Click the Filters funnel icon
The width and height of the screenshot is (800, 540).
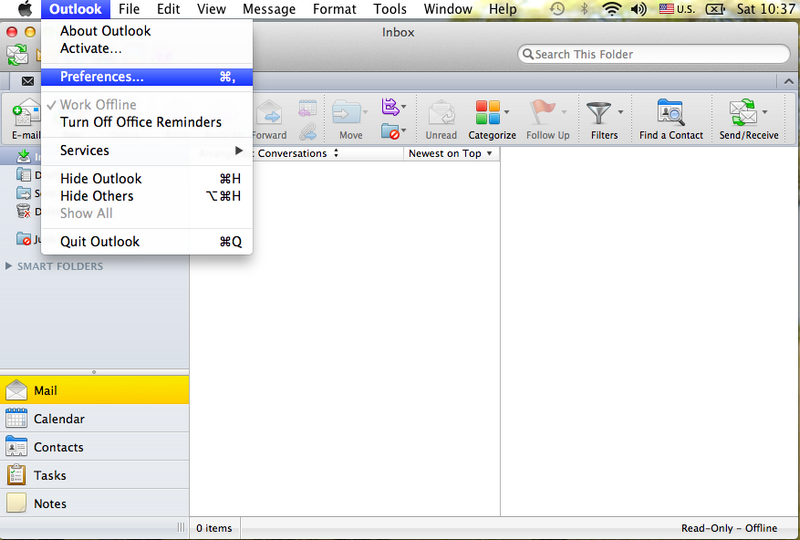tap(598, 112)
